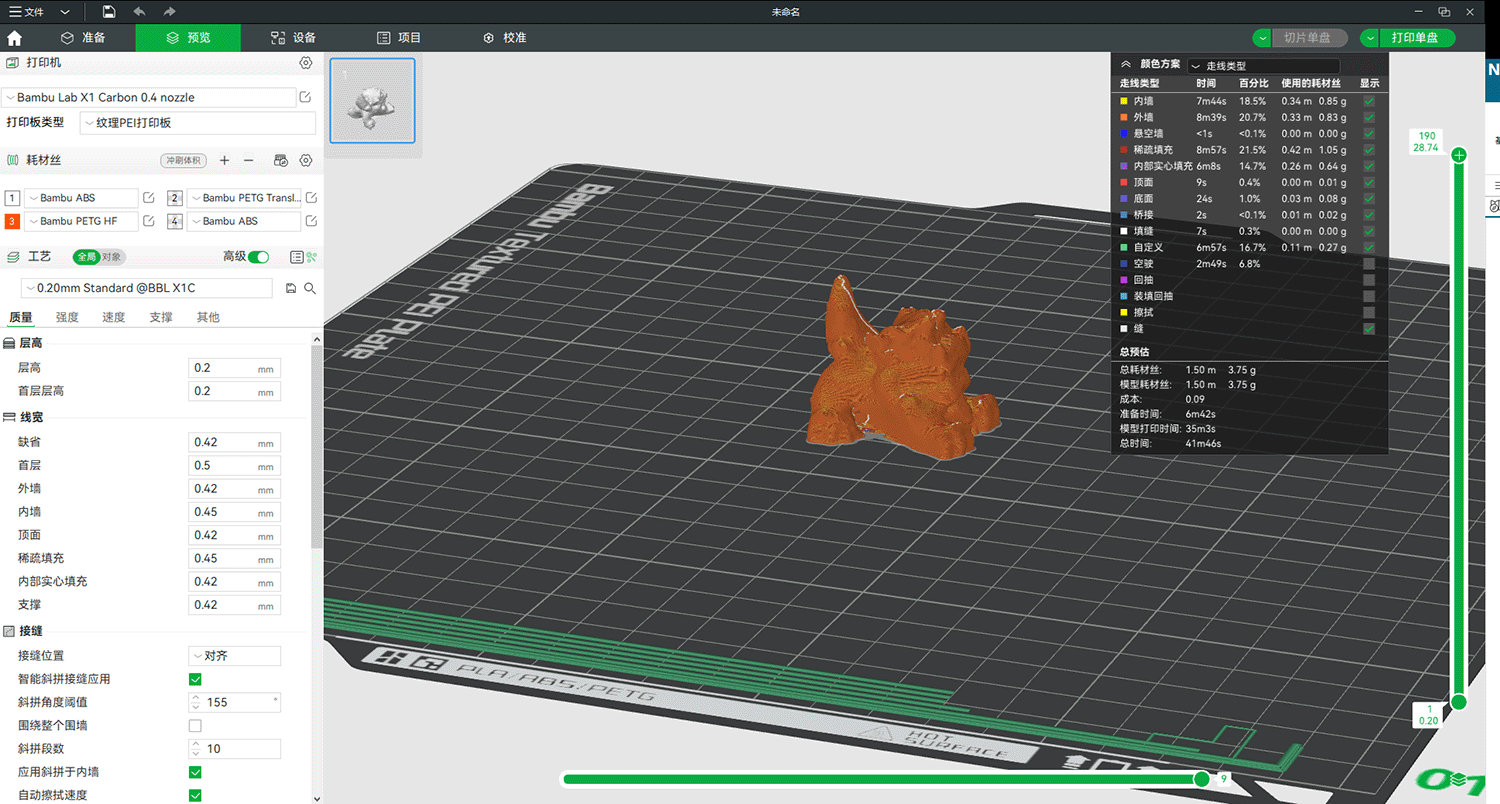
Task: Search process settings with magnifier icon
Action: 310,288
